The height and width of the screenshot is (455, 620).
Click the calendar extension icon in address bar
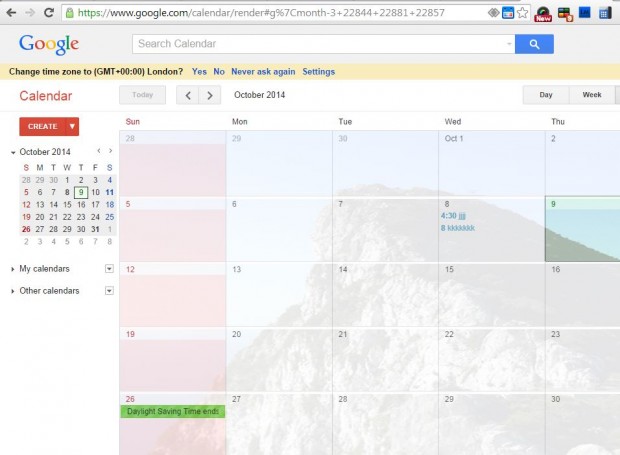point(508,13)
